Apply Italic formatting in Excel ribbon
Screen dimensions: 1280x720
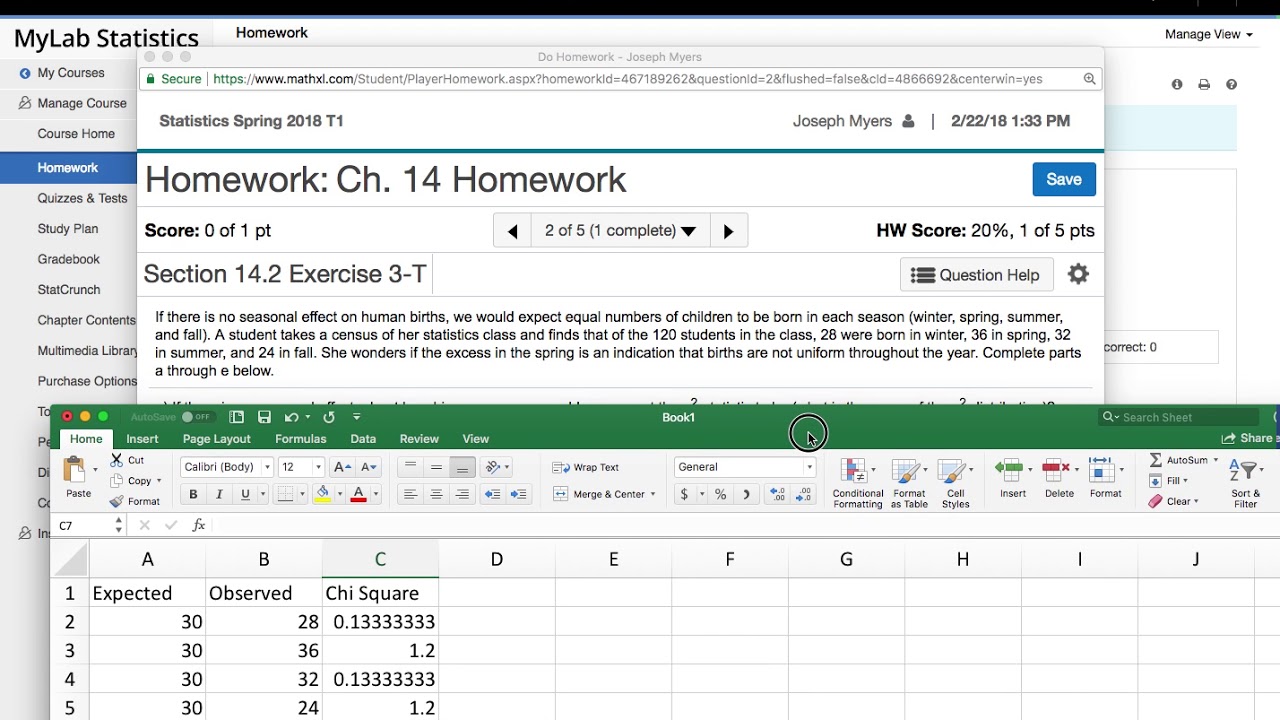point(219,494)
